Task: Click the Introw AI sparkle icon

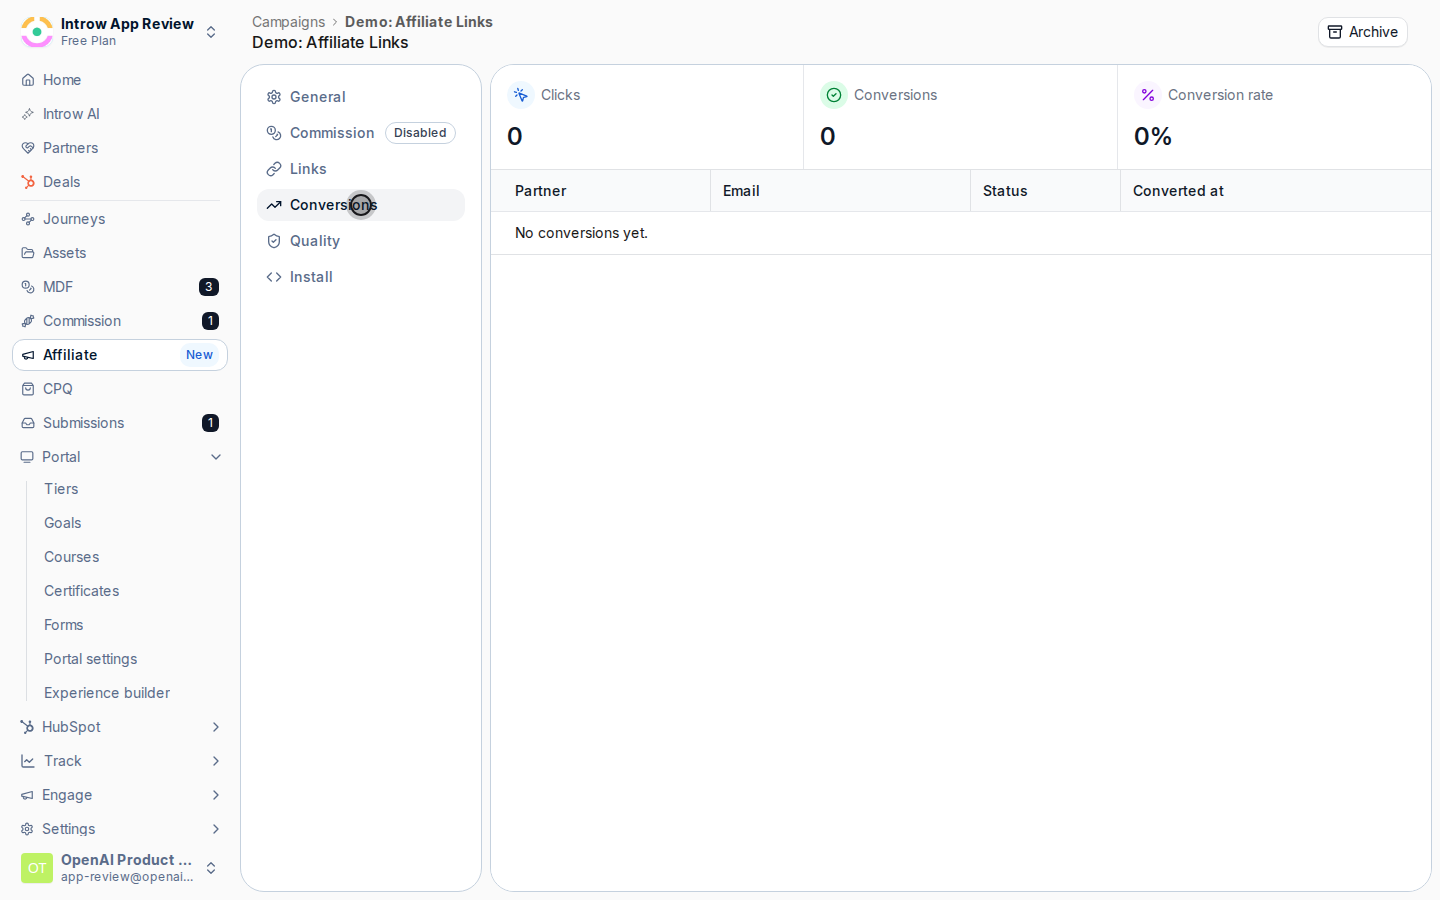Action: (28, 114)
